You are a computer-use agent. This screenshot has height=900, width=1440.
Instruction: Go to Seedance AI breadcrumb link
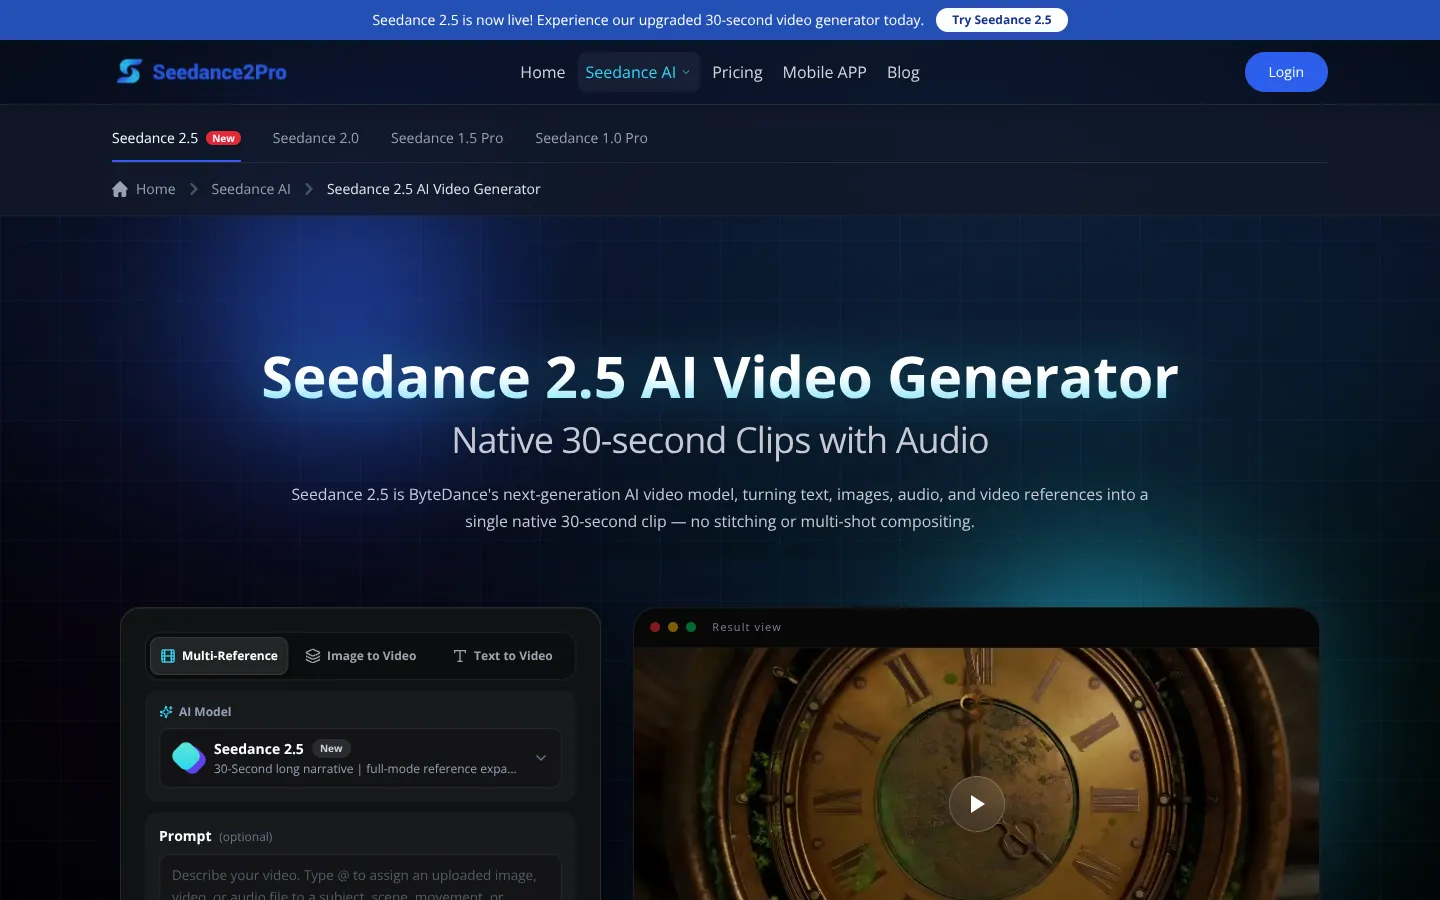251,189
